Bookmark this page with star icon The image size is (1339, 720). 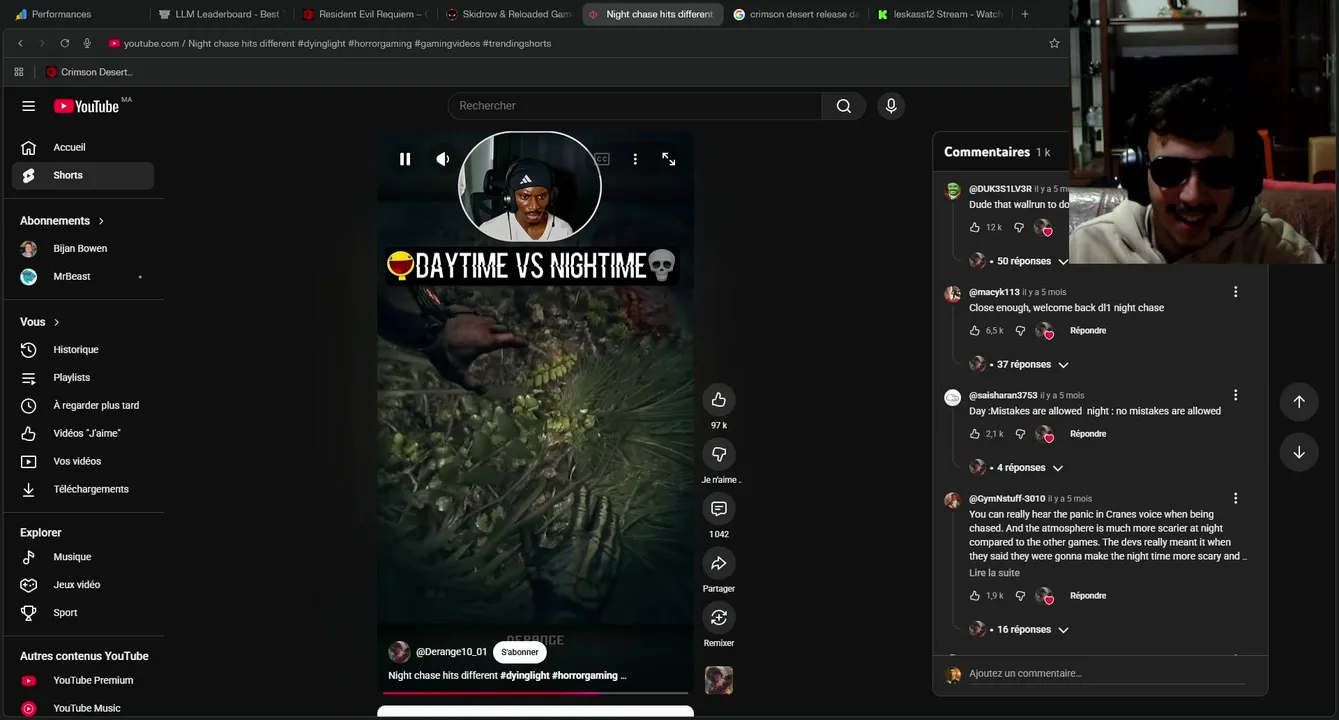pos(1054,43)
